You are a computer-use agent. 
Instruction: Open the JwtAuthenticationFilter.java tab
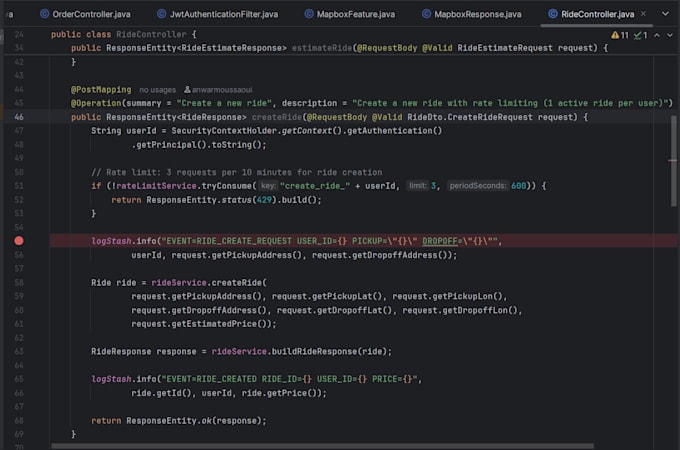coord(217,14)
